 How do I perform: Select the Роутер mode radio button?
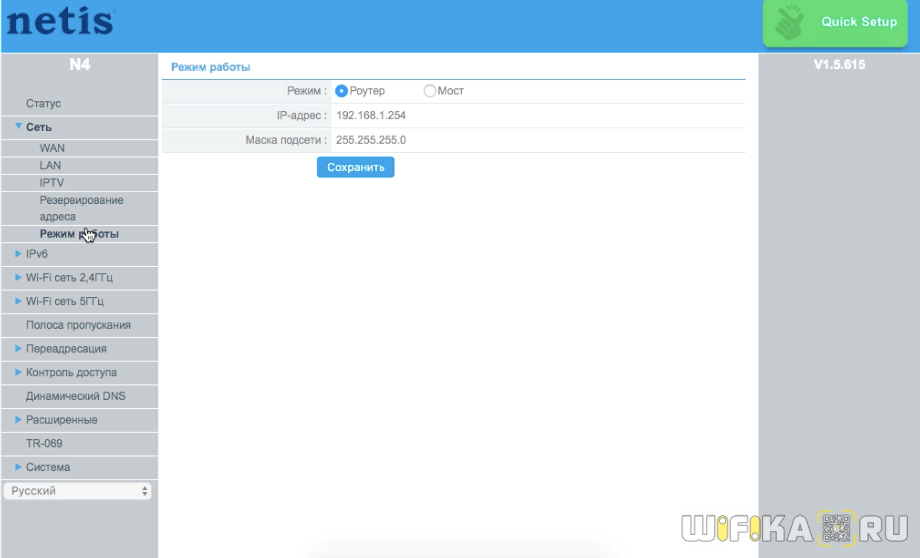coord(341,91)
